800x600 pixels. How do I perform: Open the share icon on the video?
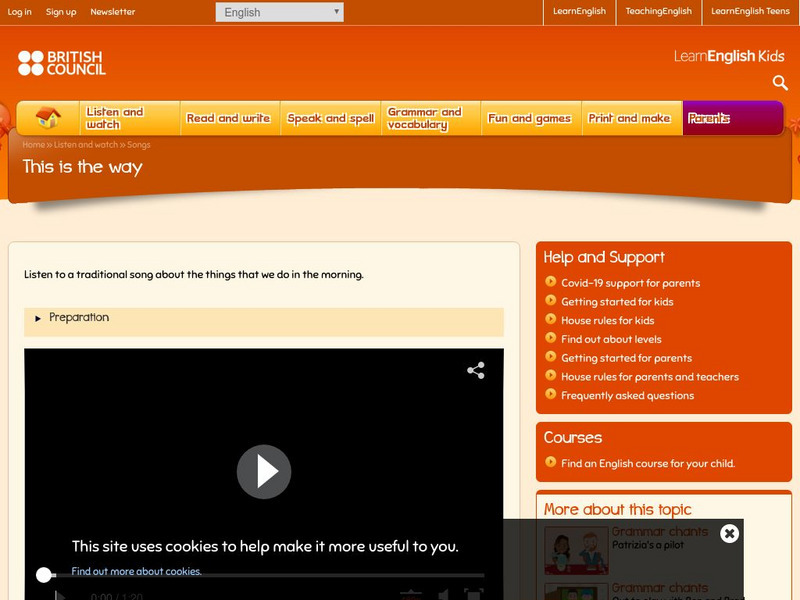(x=475, y=371)
